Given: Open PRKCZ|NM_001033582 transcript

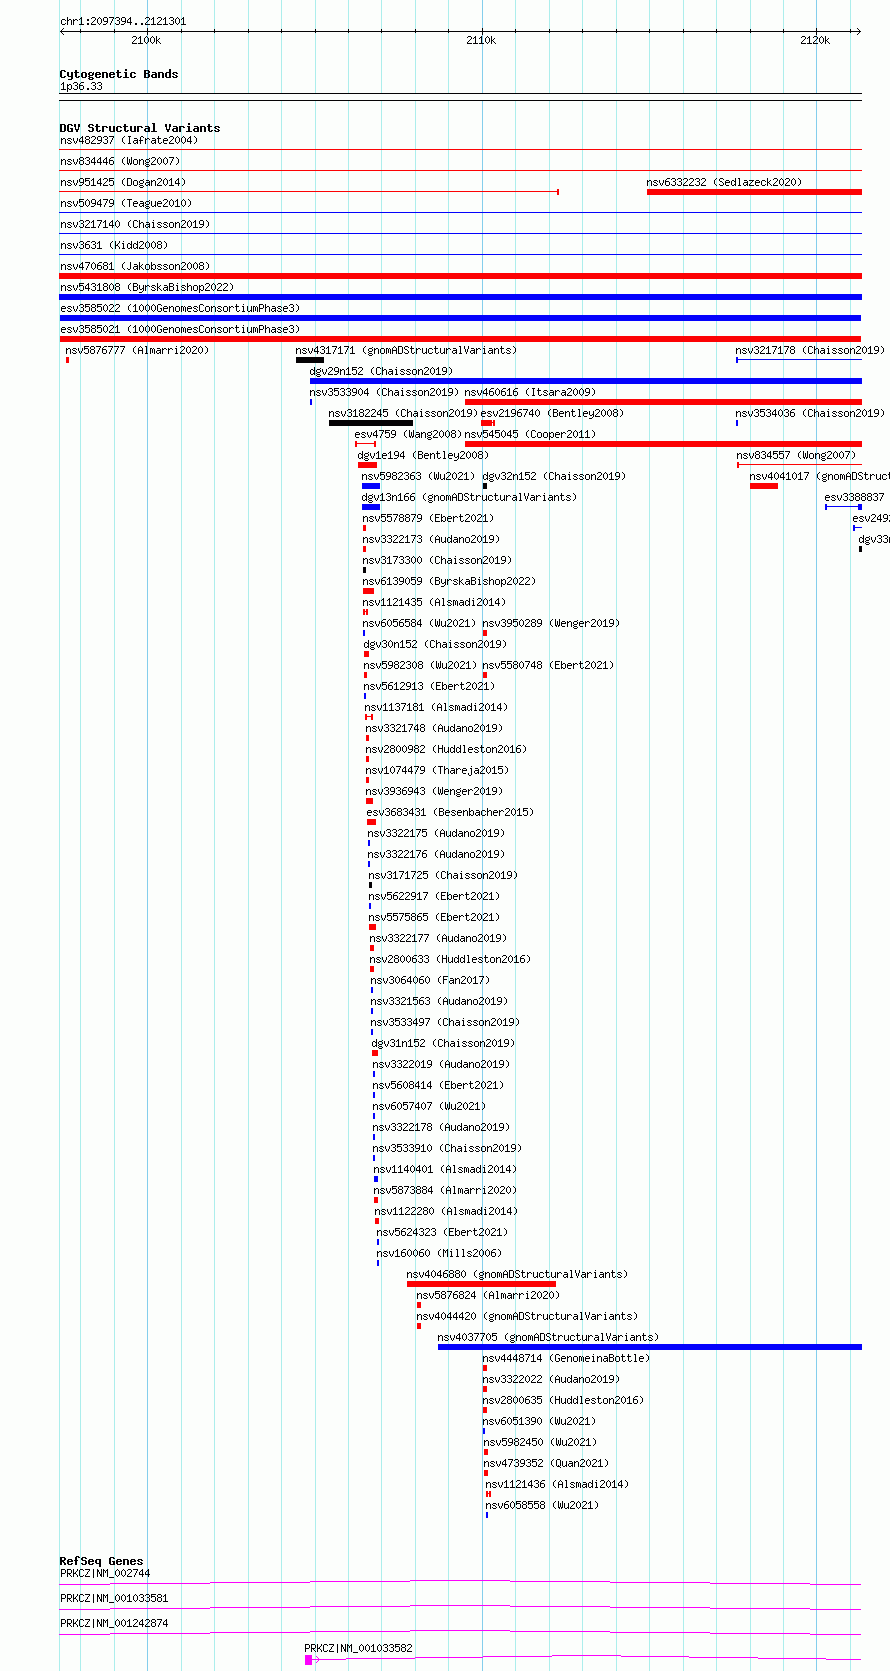Looking at the screenshot, I should pos(358,1648).
